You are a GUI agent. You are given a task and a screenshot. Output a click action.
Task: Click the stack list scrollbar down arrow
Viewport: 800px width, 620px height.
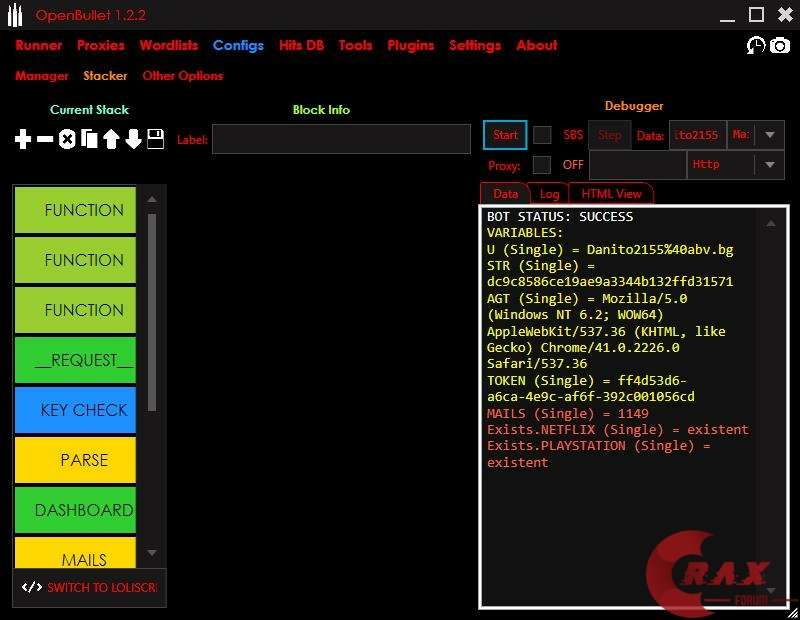coord(152,553)
